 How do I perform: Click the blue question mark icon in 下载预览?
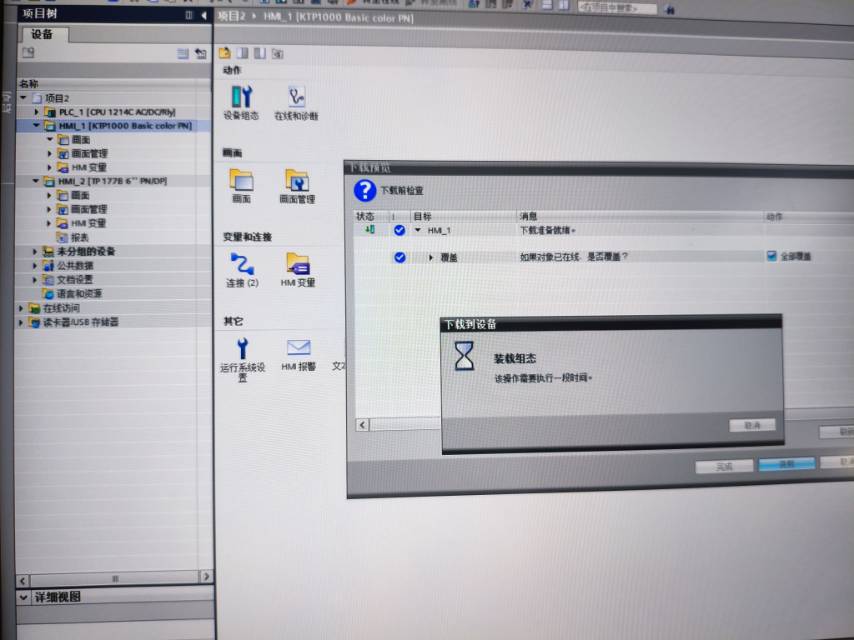364,191
